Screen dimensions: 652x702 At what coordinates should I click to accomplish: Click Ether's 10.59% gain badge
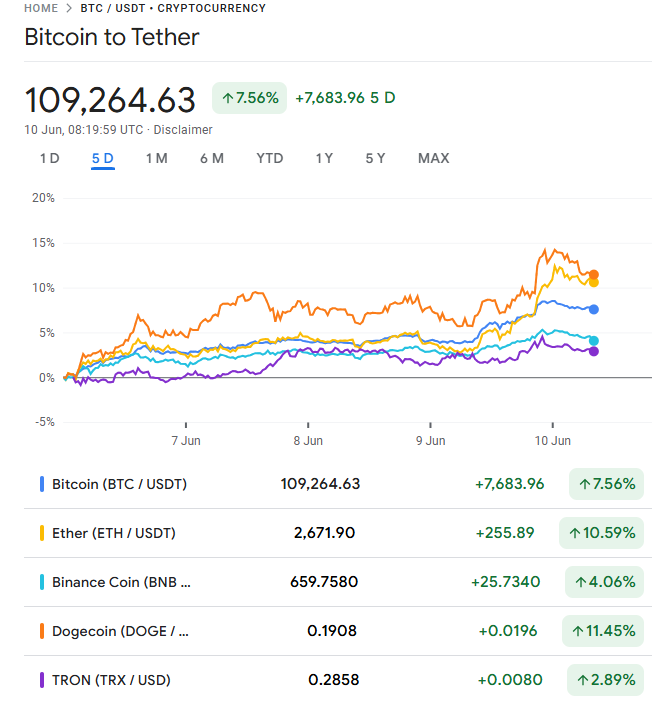(601, 533)
